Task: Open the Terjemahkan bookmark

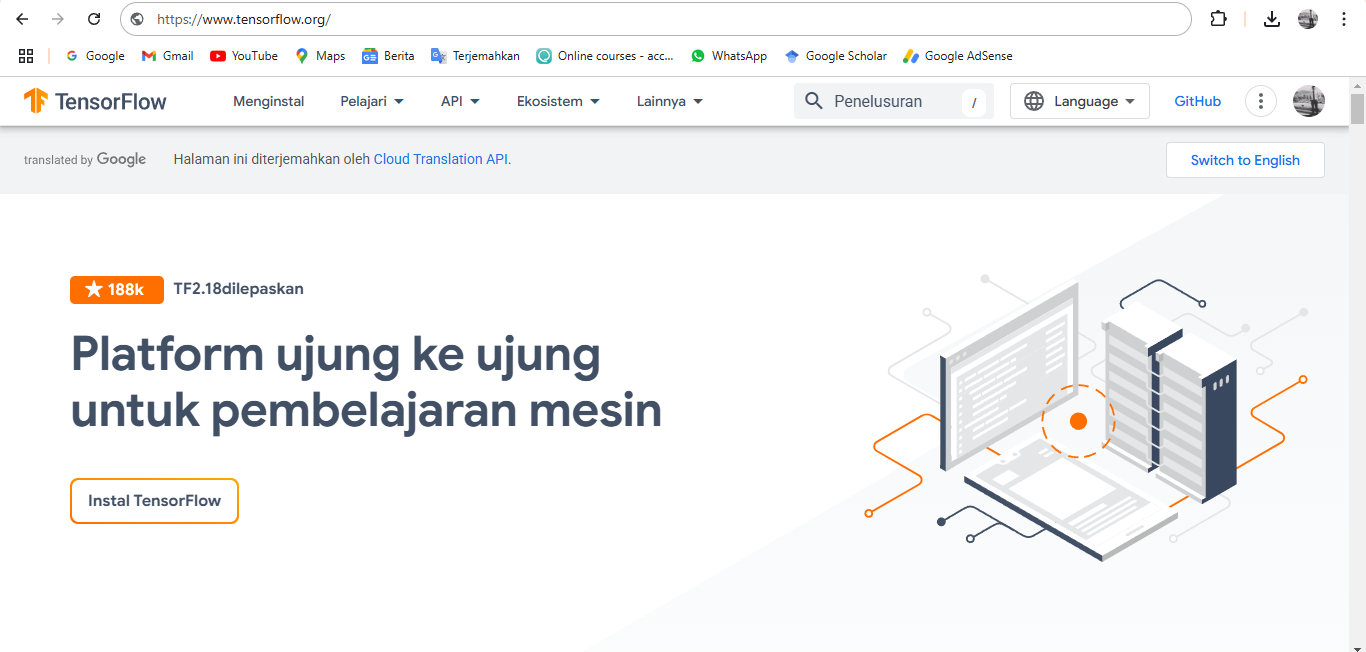Action: tap(475, 56)
